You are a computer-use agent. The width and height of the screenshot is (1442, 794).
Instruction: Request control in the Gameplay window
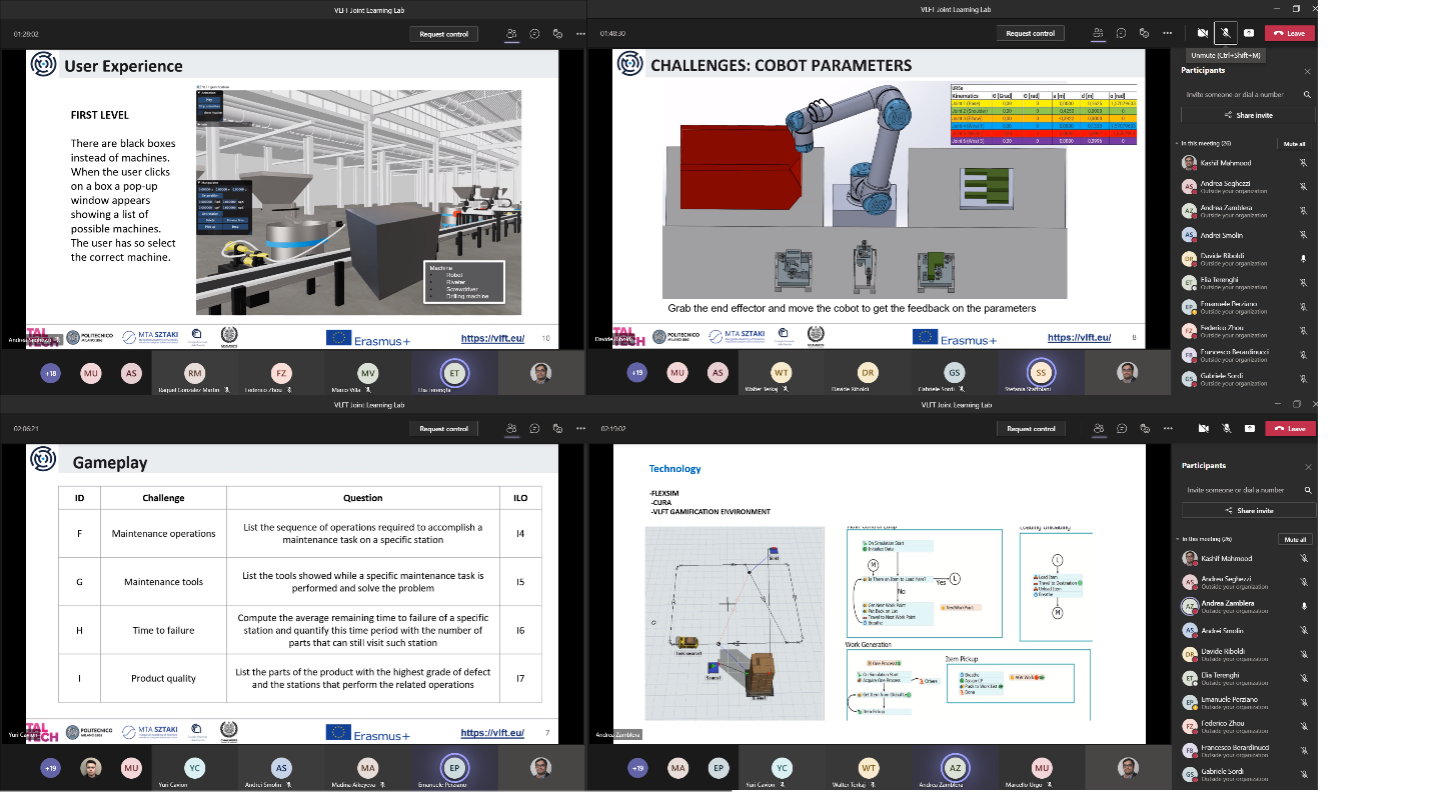click(x=444, y=429)
